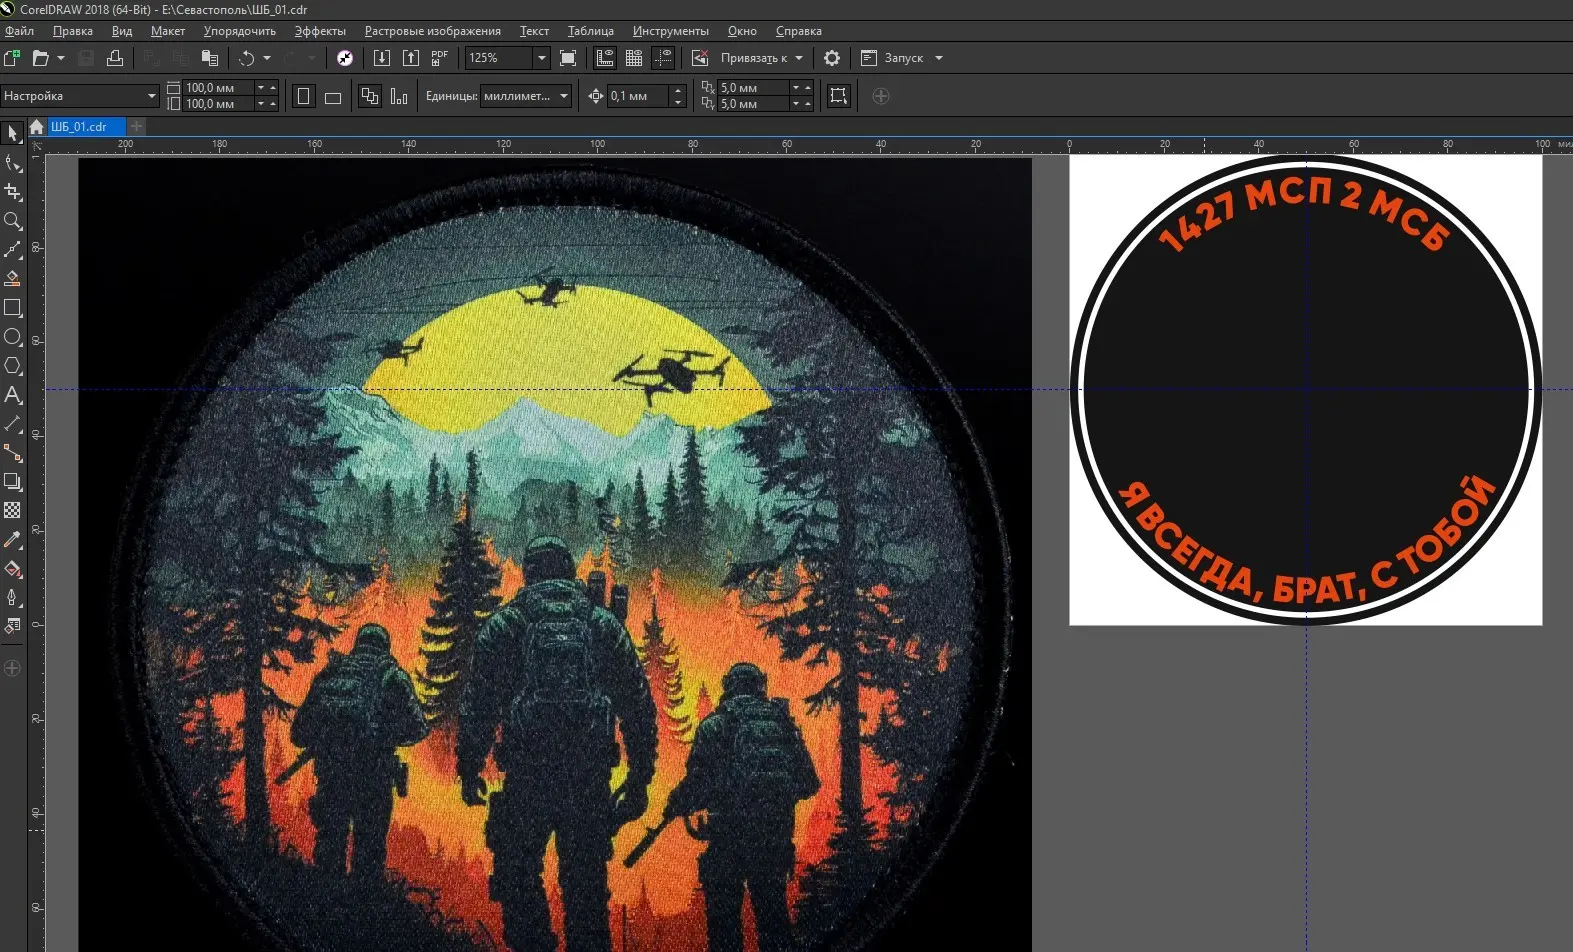Select the Drop Shadow tool
Image resolution: width=1573 pixels, height=952 pixels.
tap(13, 482)
